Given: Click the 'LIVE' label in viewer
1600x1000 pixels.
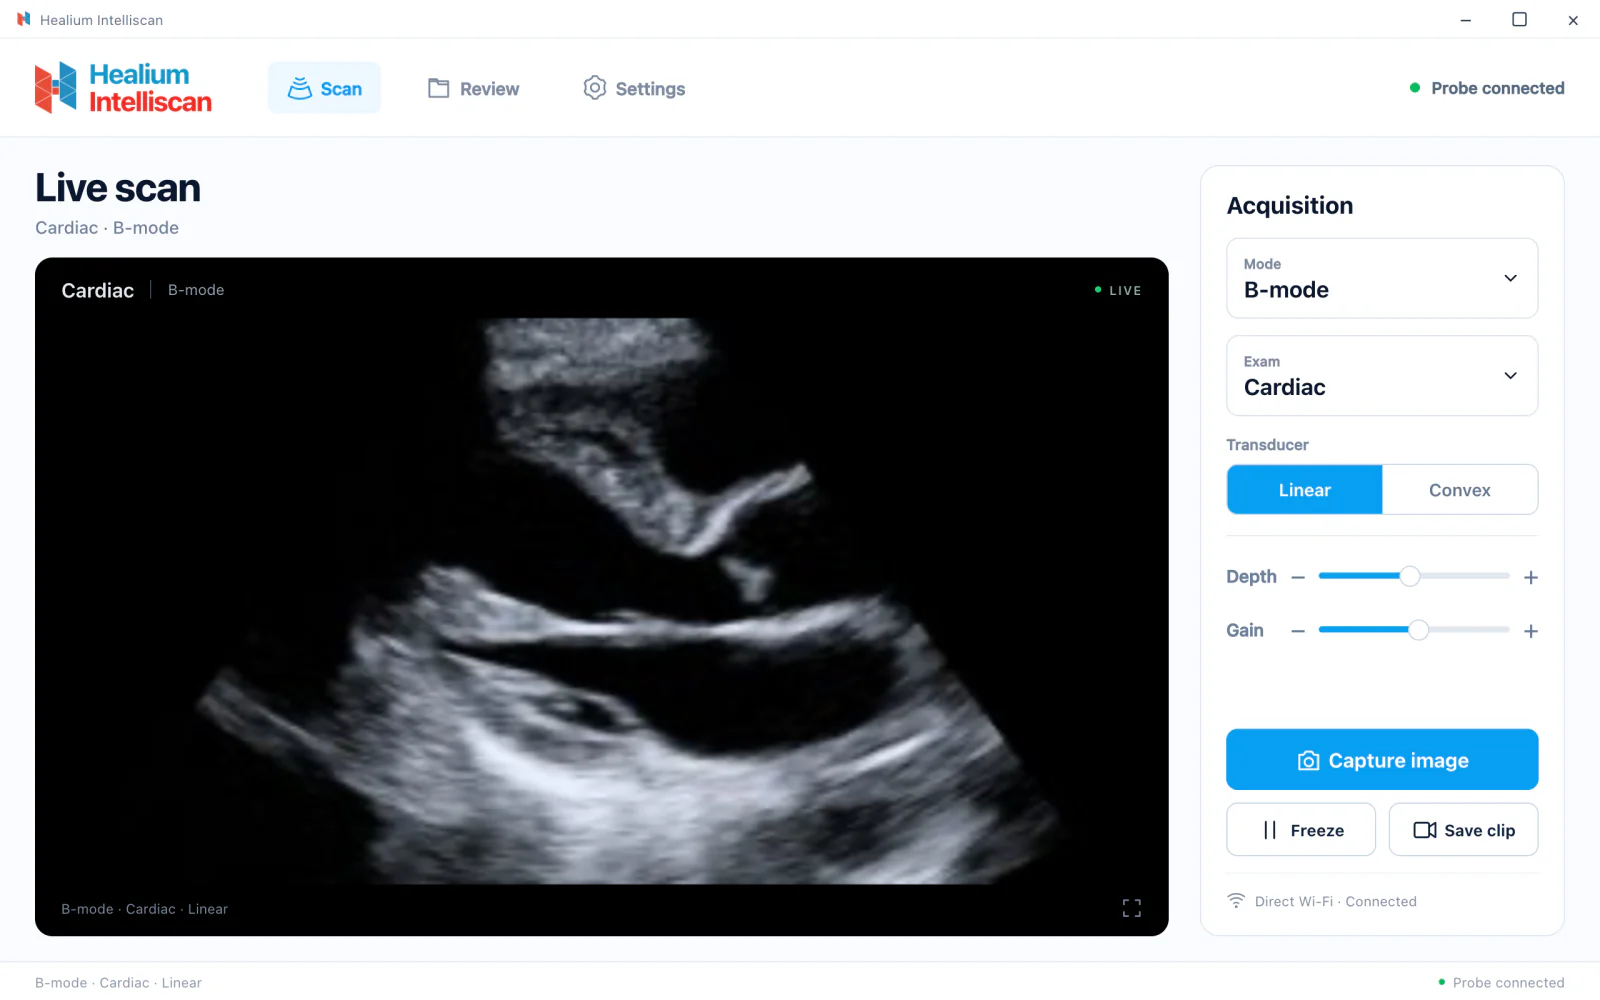Looking at the screenshot, I should coord(1125,291).
